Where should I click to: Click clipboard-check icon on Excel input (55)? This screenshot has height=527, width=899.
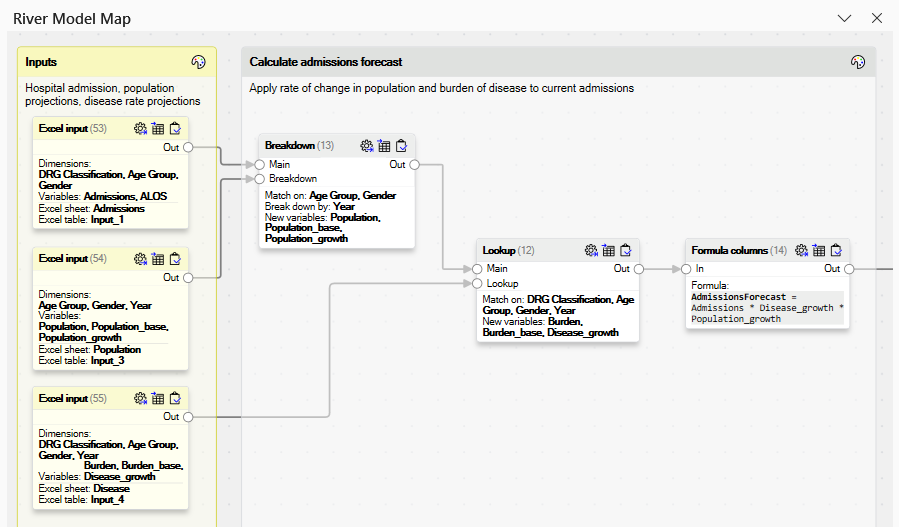coord(175,398)
